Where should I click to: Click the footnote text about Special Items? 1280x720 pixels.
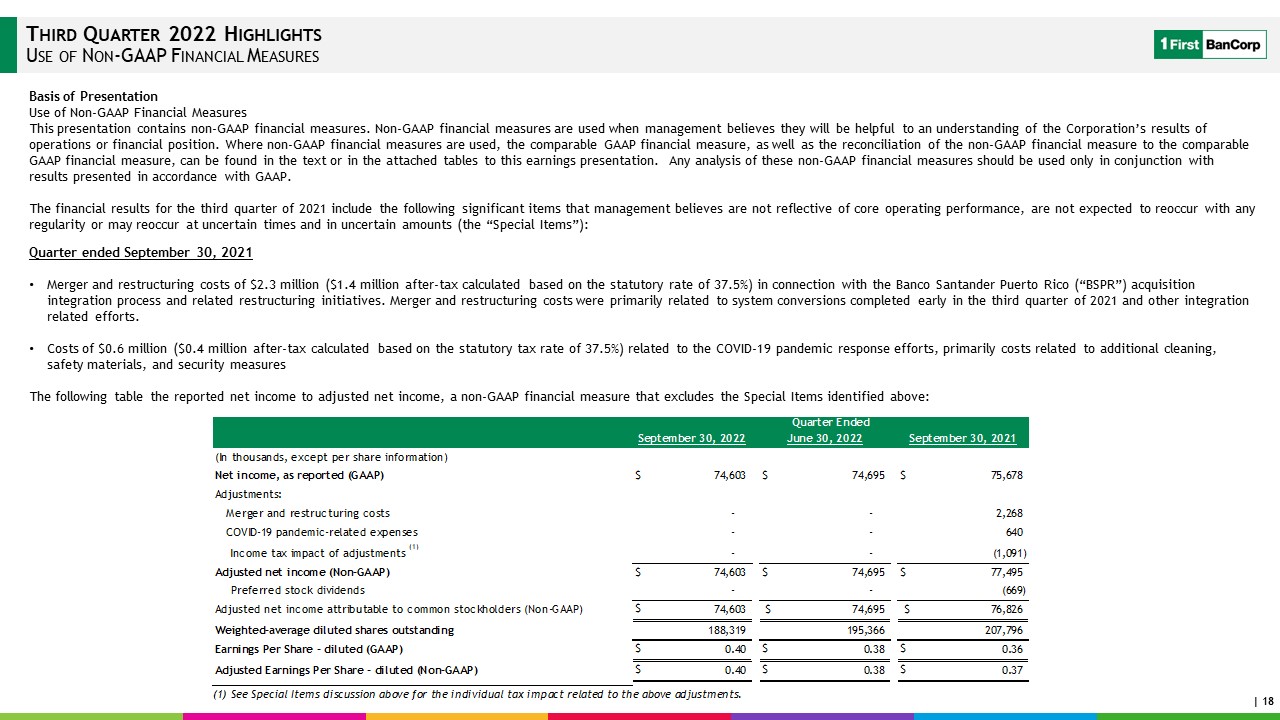(478, 694)
